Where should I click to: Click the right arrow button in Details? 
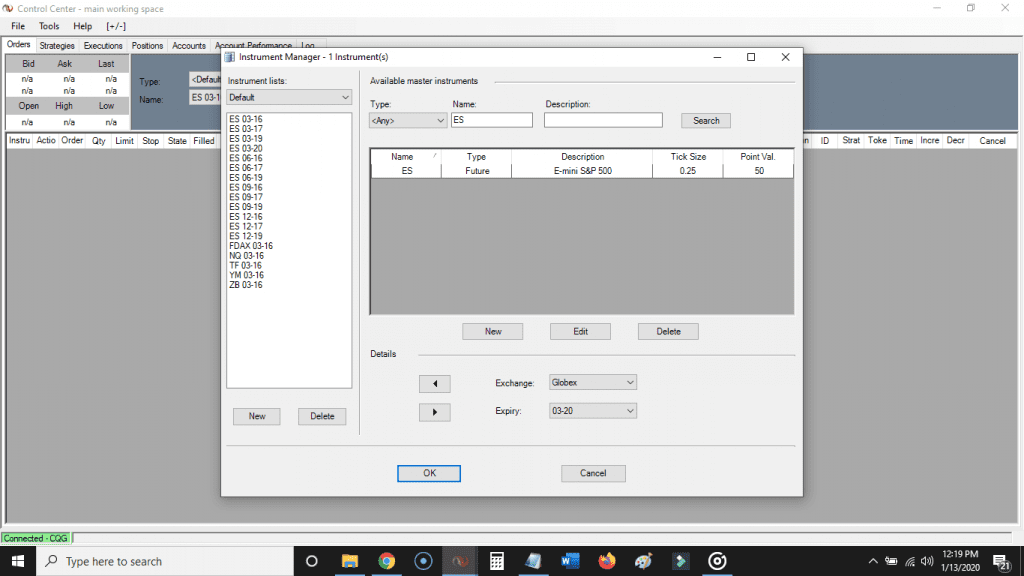pos(434,412)
